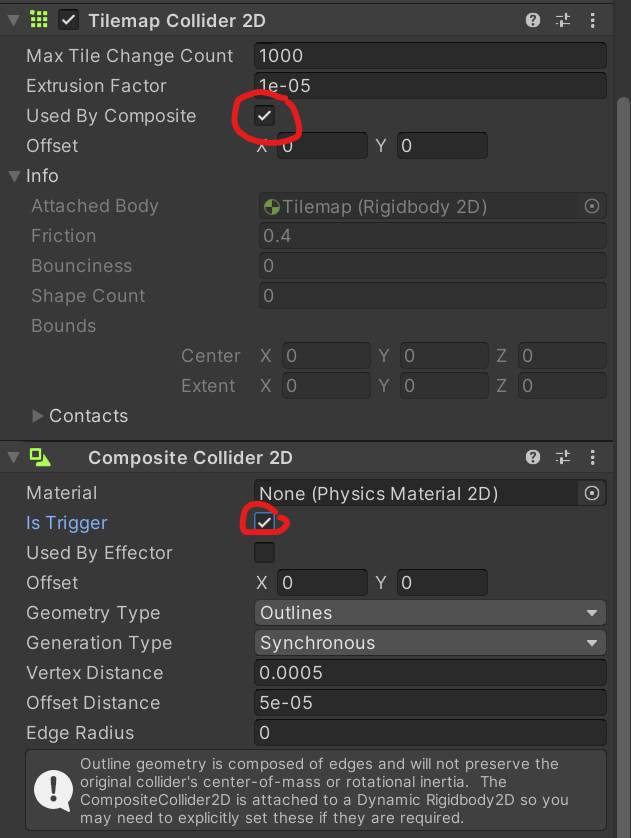Open Composite Collider 2D preset settings icon
The width and height of the screenshot is (631, 838).
563,457
